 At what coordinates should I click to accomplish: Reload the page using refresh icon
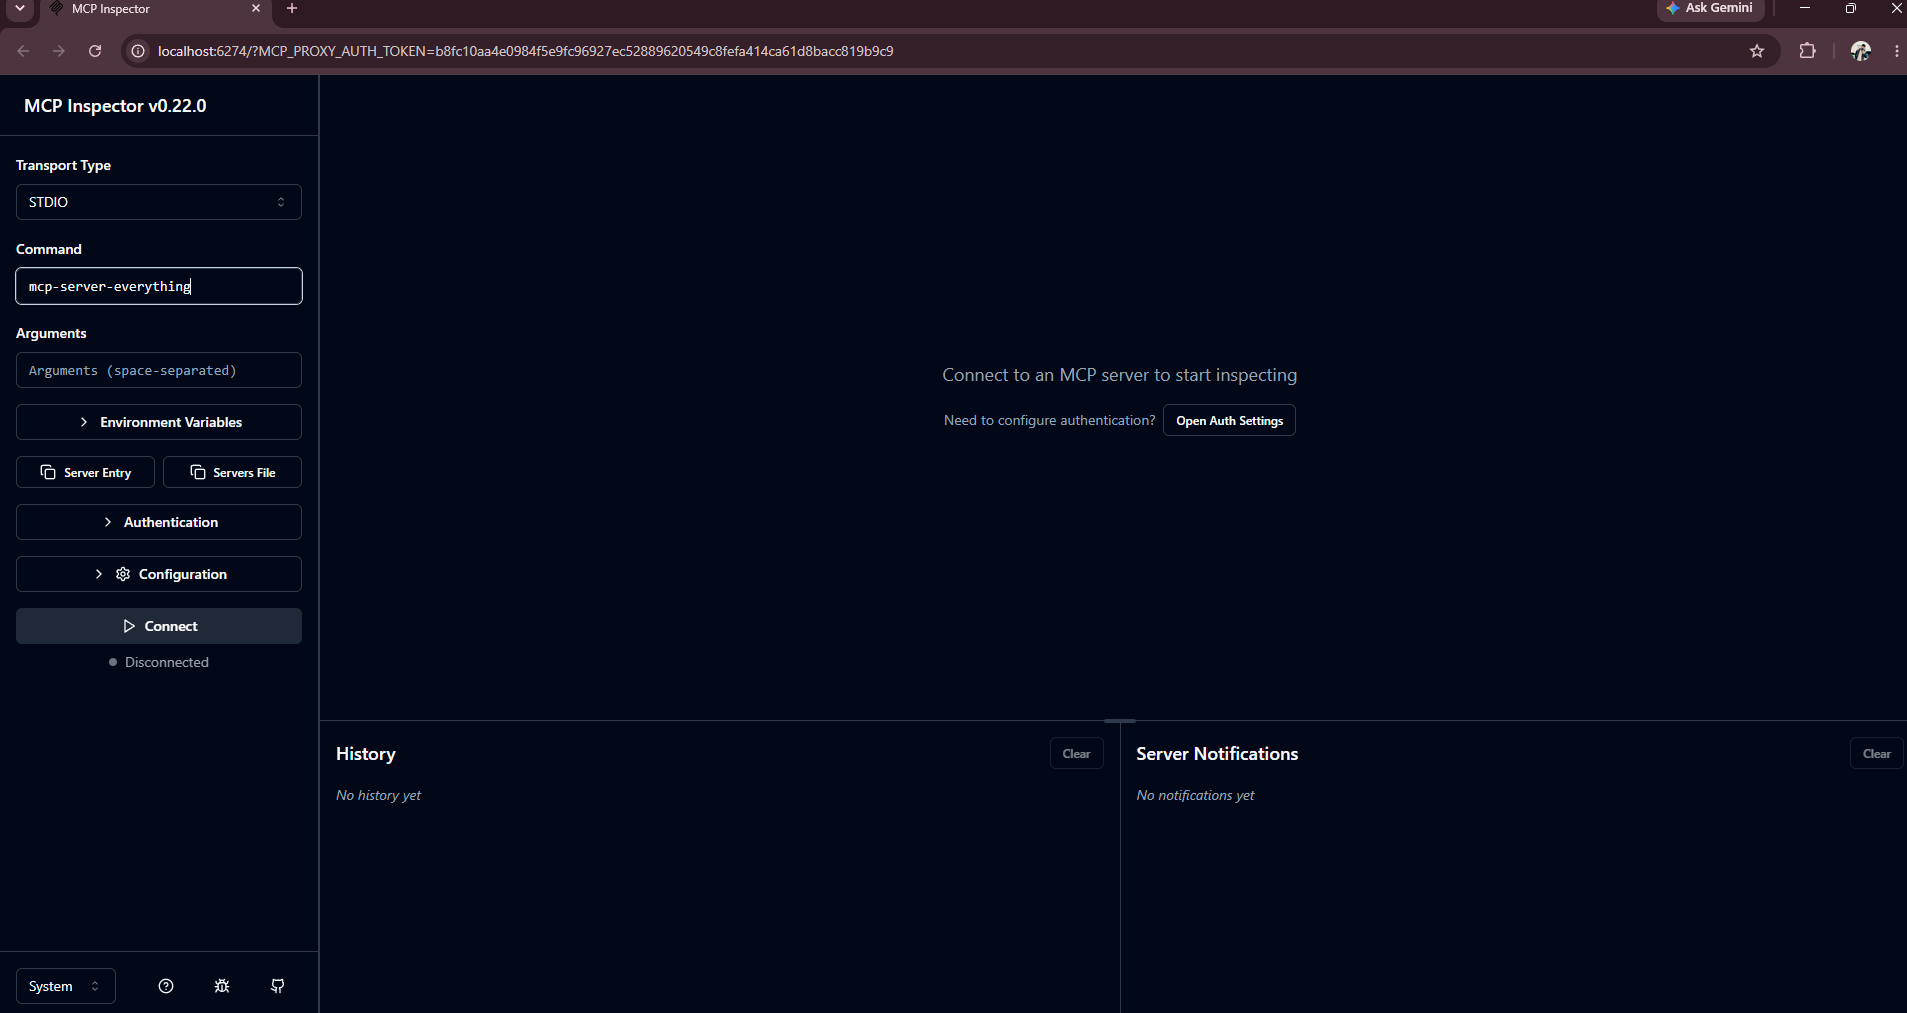click(95, 51)
